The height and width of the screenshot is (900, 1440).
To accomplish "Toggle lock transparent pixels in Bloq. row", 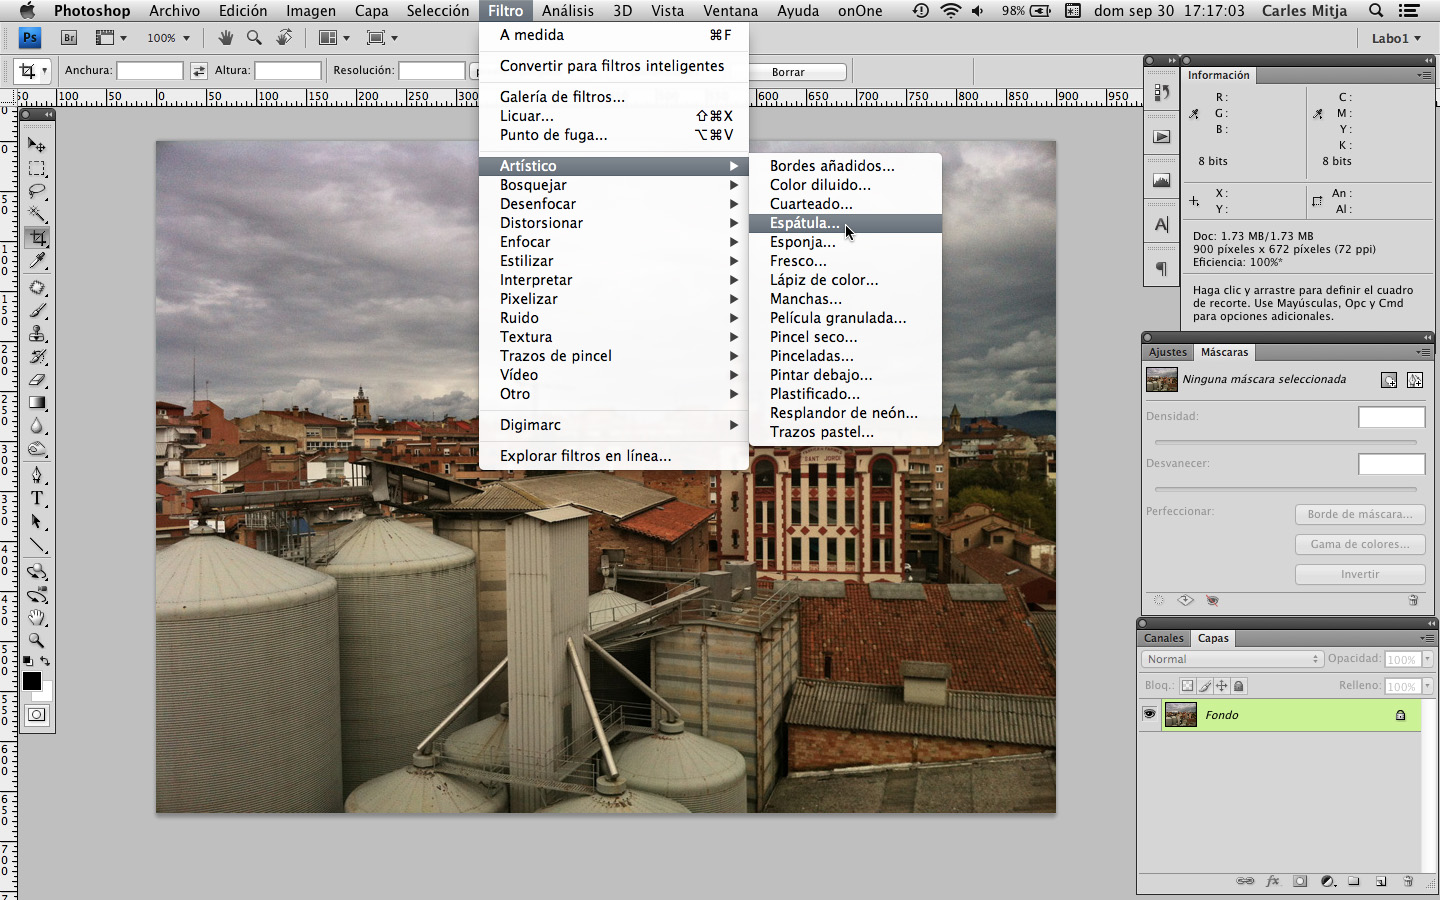I will click(x=1187, y=686).
